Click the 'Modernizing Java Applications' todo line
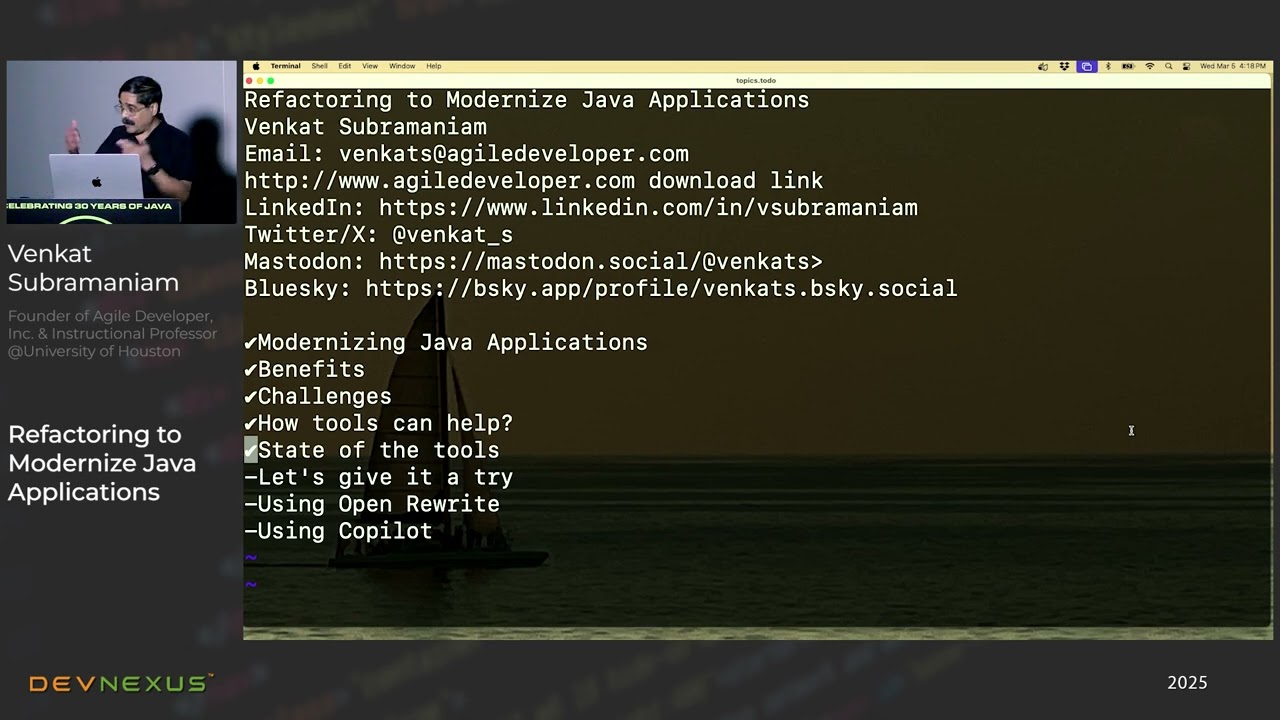The height and width of the screenshot is (720, 1280). (446, 343)
